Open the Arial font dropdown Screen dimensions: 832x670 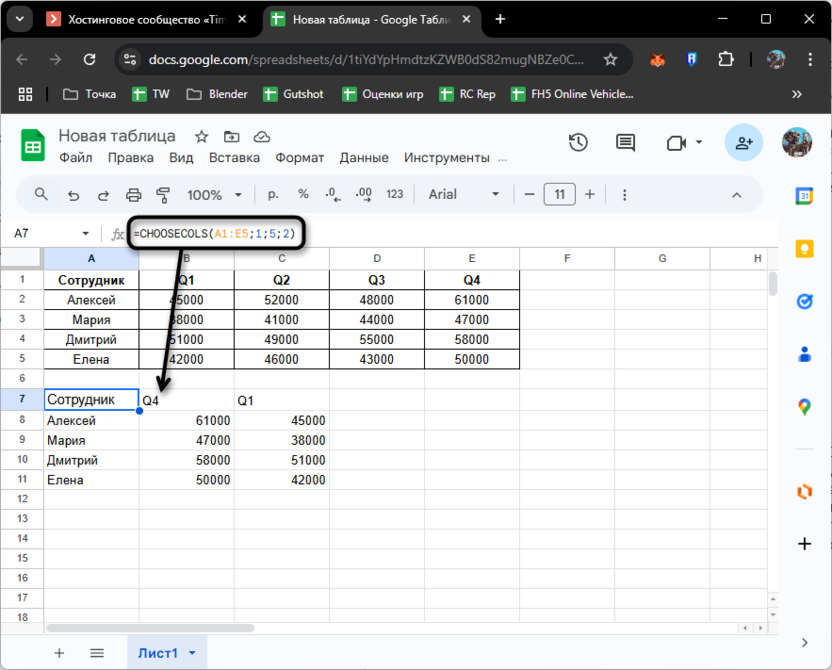[x=464, y=194]
